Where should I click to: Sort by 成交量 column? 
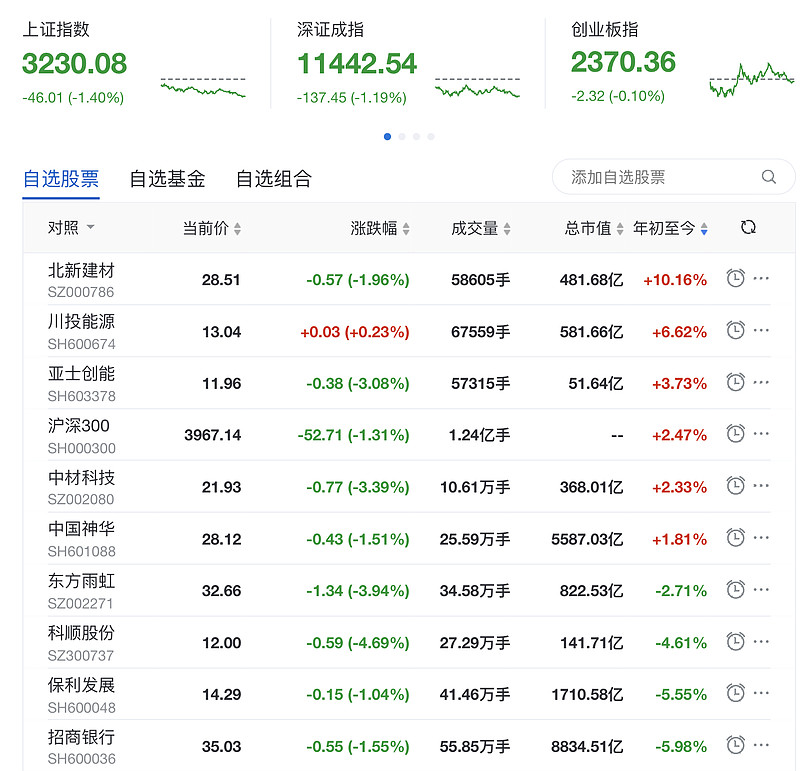[481, 228]
